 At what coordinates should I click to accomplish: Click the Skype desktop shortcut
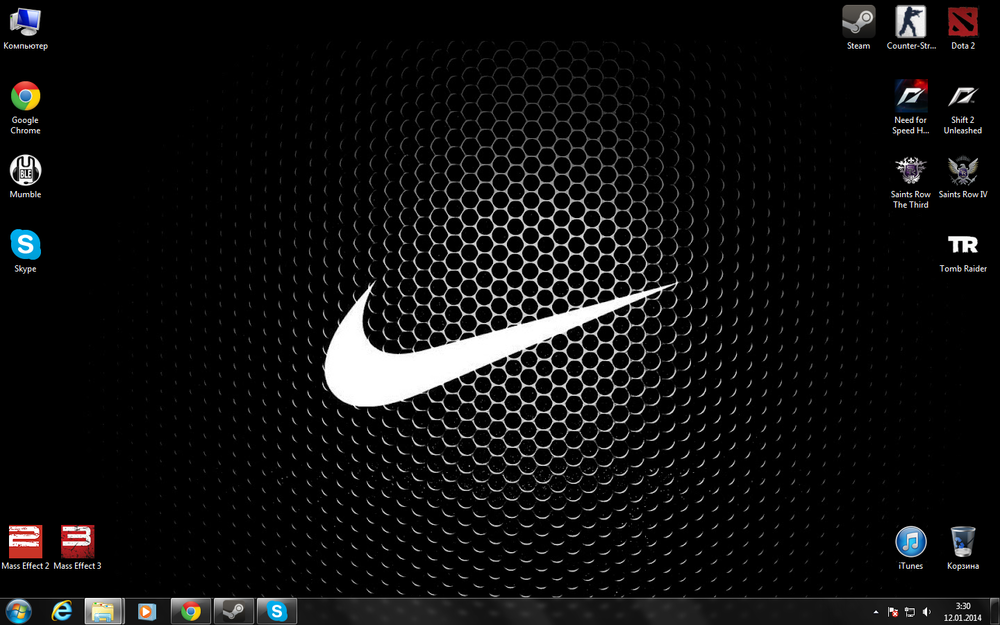coord(25,246)
